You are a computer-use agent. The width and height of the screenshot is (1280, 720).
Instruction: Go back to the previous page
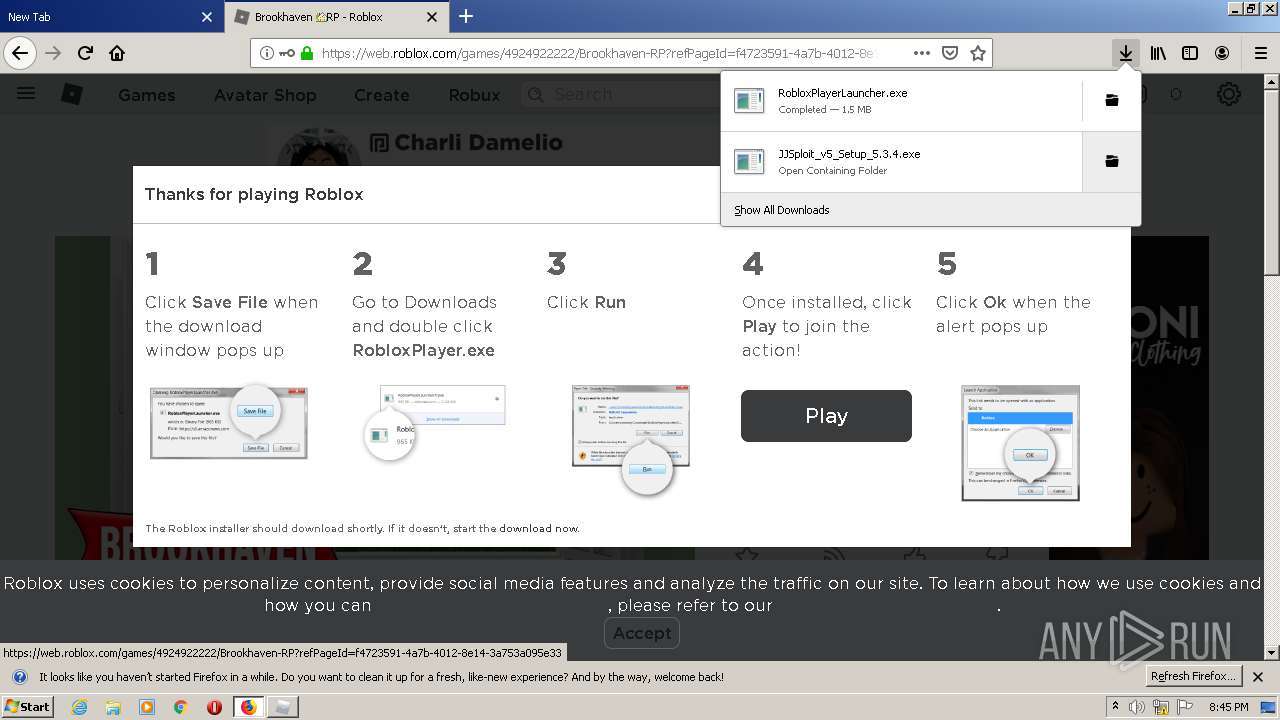click(x=20, y=53)
